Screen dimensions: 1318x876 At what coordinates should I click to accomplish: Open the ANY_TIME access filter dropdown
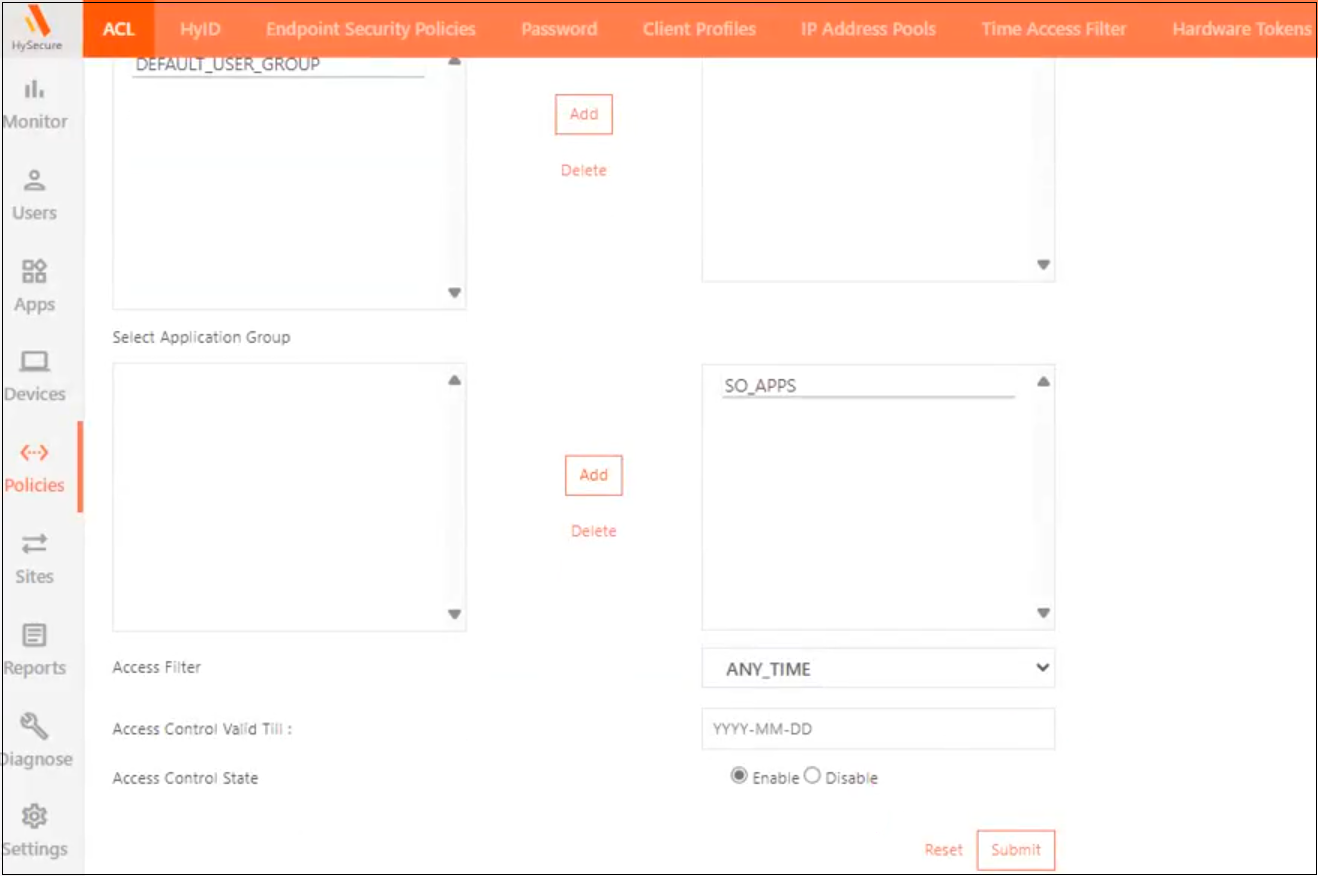[x=878, y=669]
